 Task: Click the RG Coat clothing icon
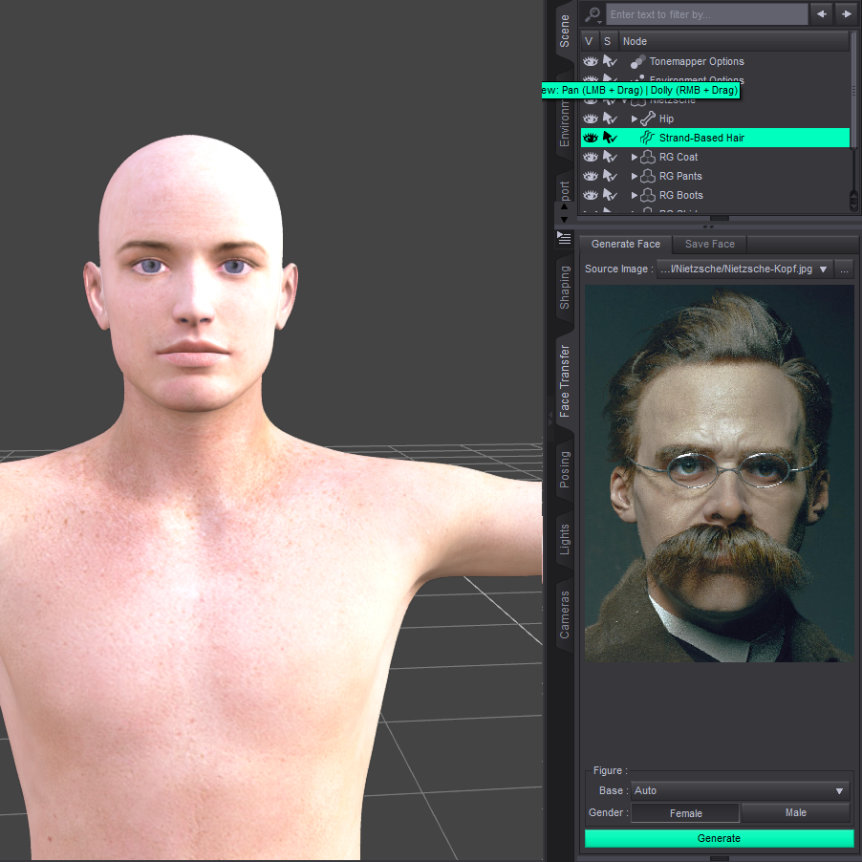click(x=647, y=157)
